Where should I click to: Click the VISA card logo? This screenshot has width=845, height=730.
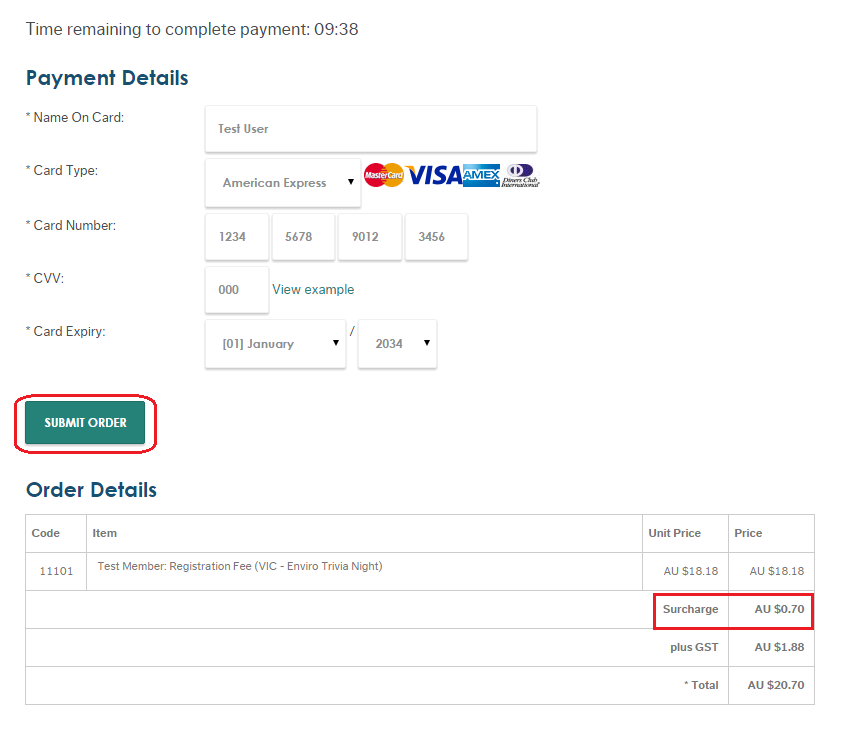tap(433, 175)
